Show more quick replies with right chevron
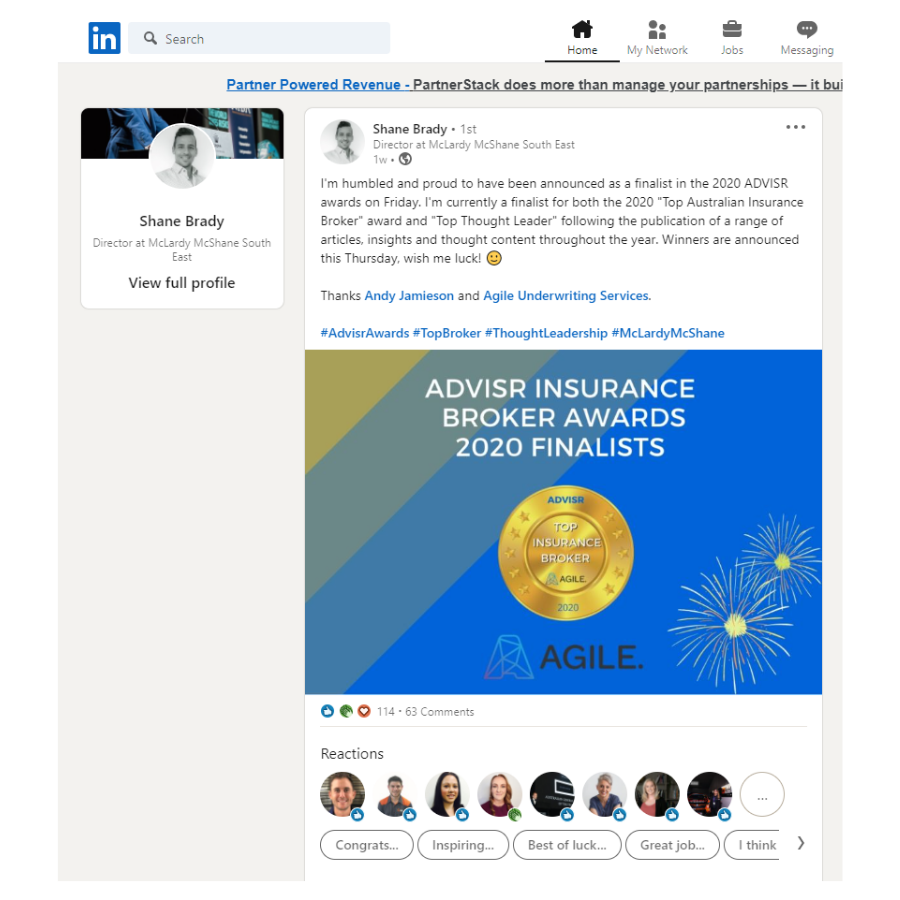Image resolution: width=900 pixels, height=900 pixels. 801,843
